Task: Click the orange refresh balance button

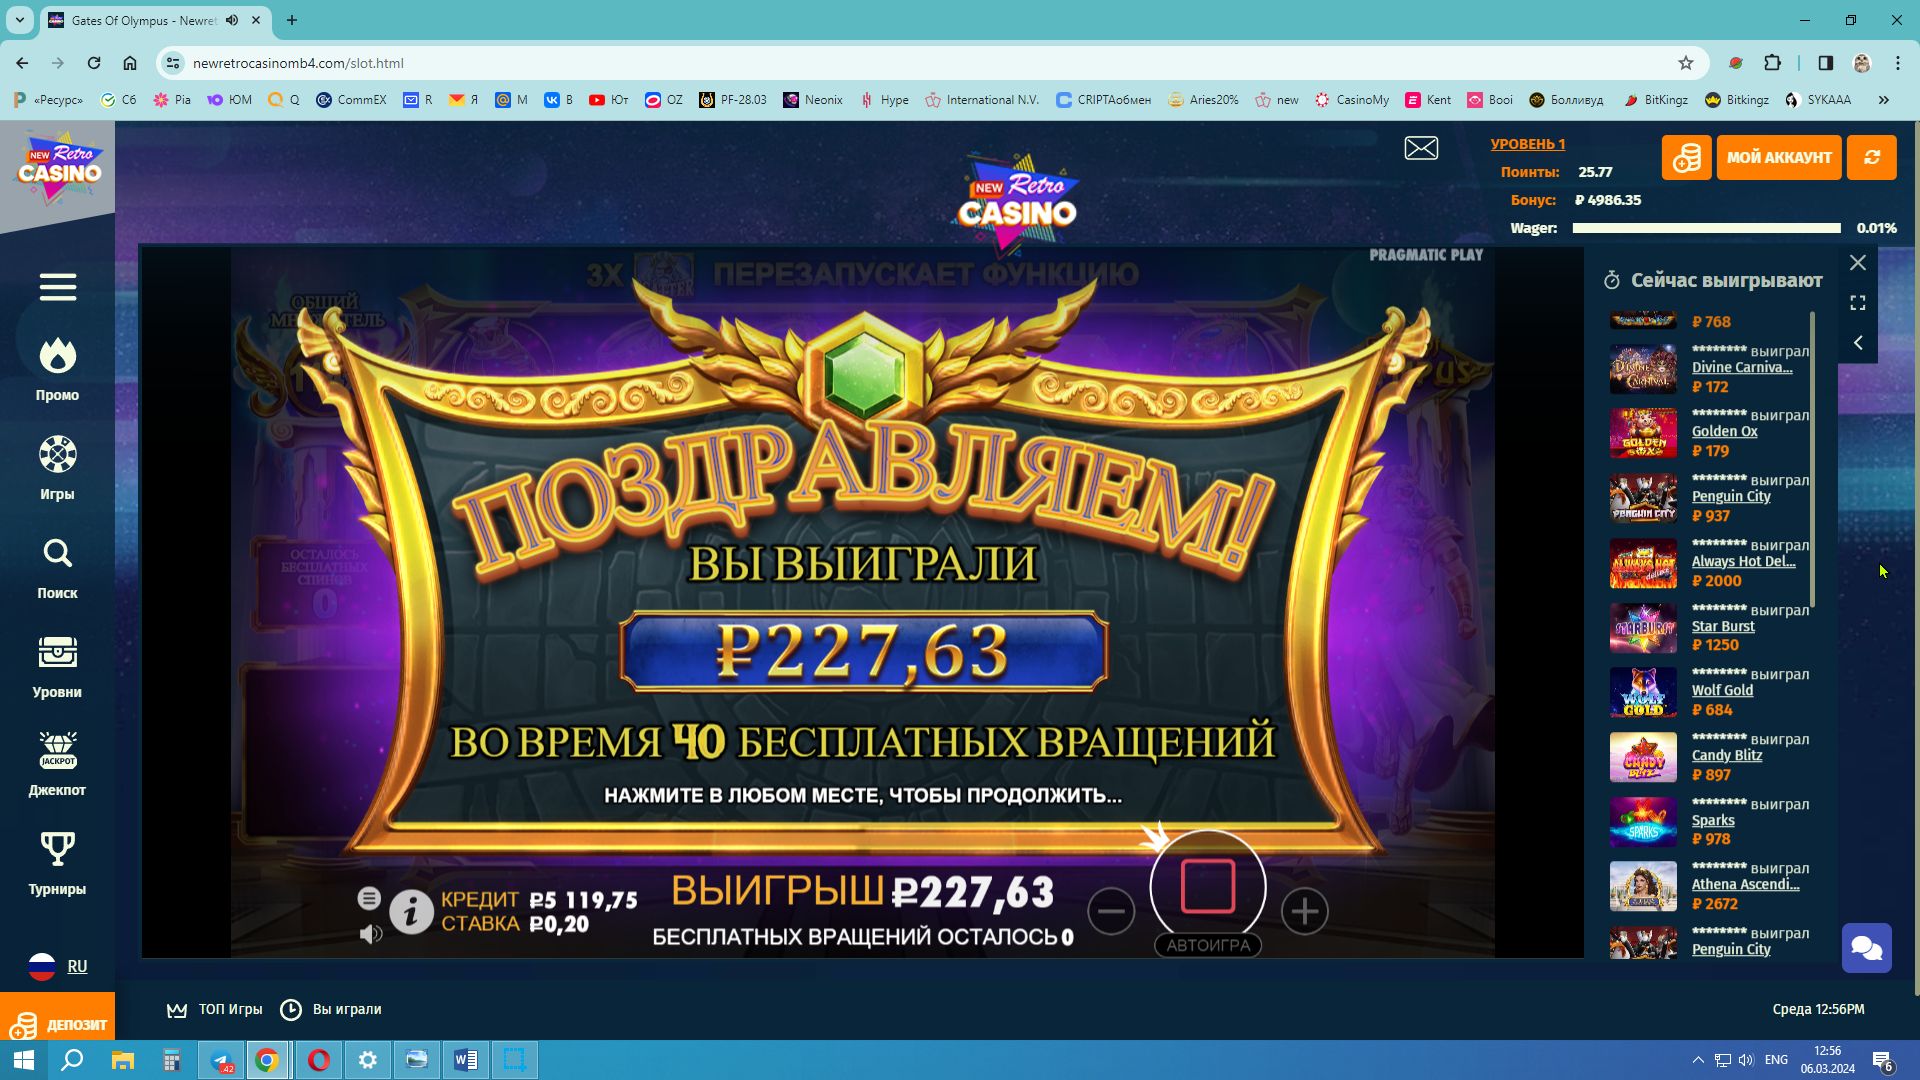Action: point(1872,157)
